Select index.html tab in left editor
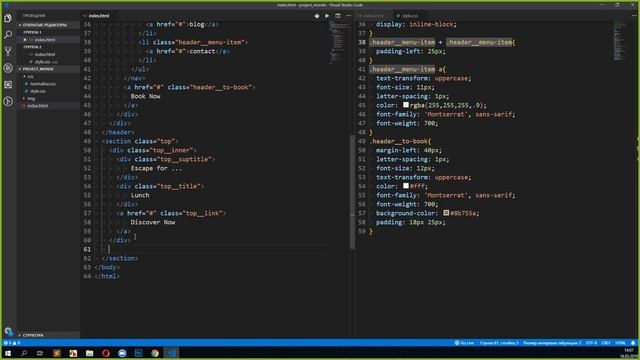 [x=98, y=16]
